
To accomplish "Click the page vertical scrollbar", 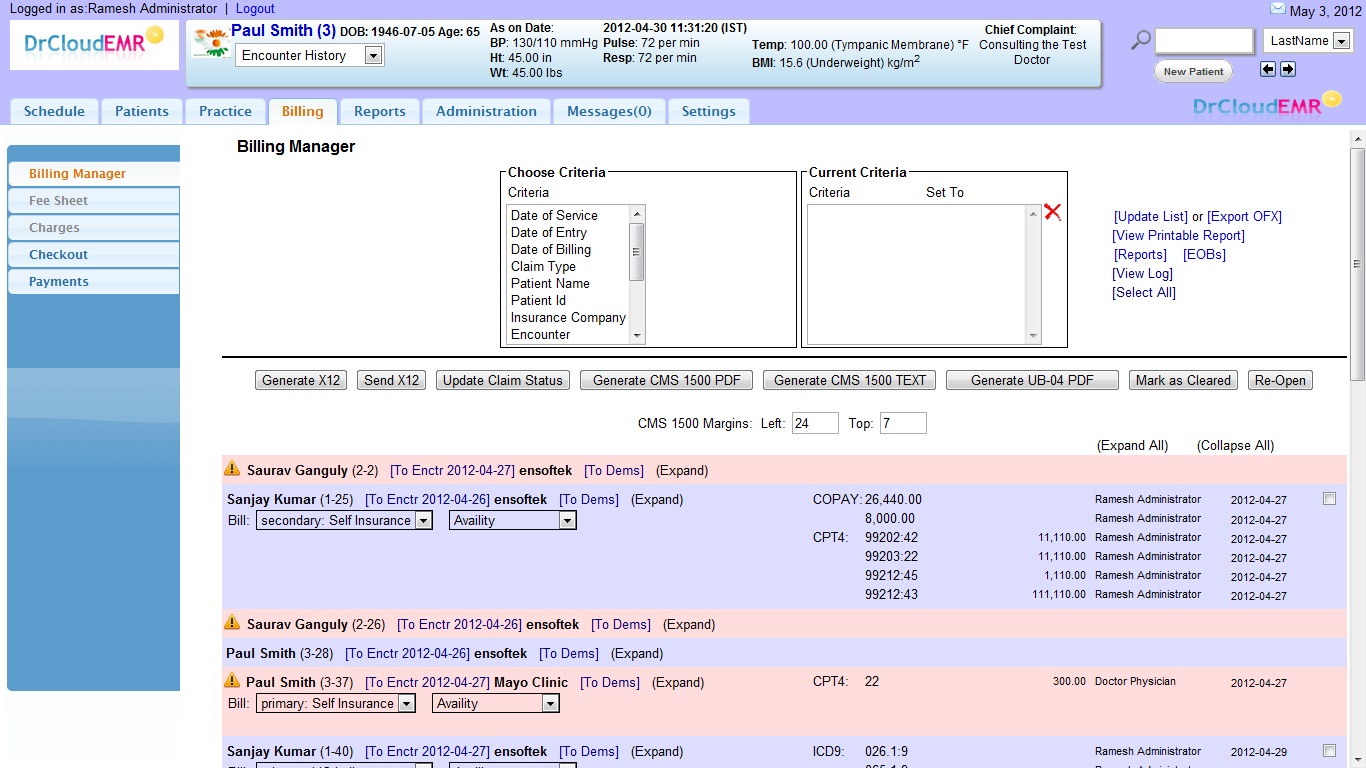I will [1357, 263].
